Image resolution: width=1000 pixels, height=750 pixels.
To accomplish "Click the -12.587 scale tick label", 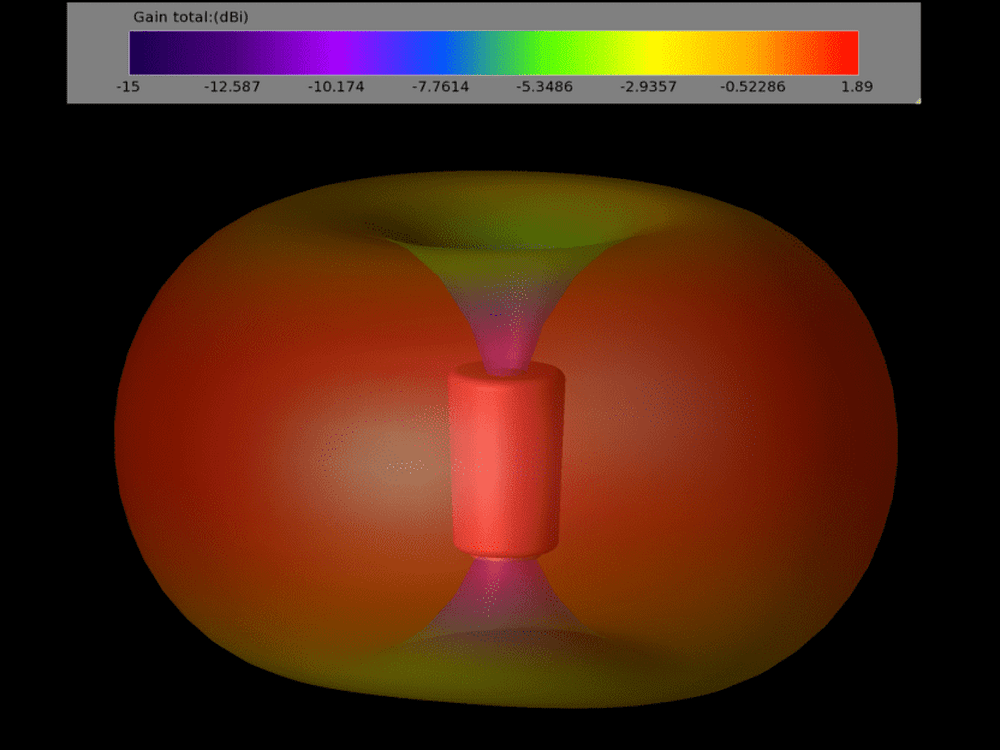I will (x=232, y=87).
